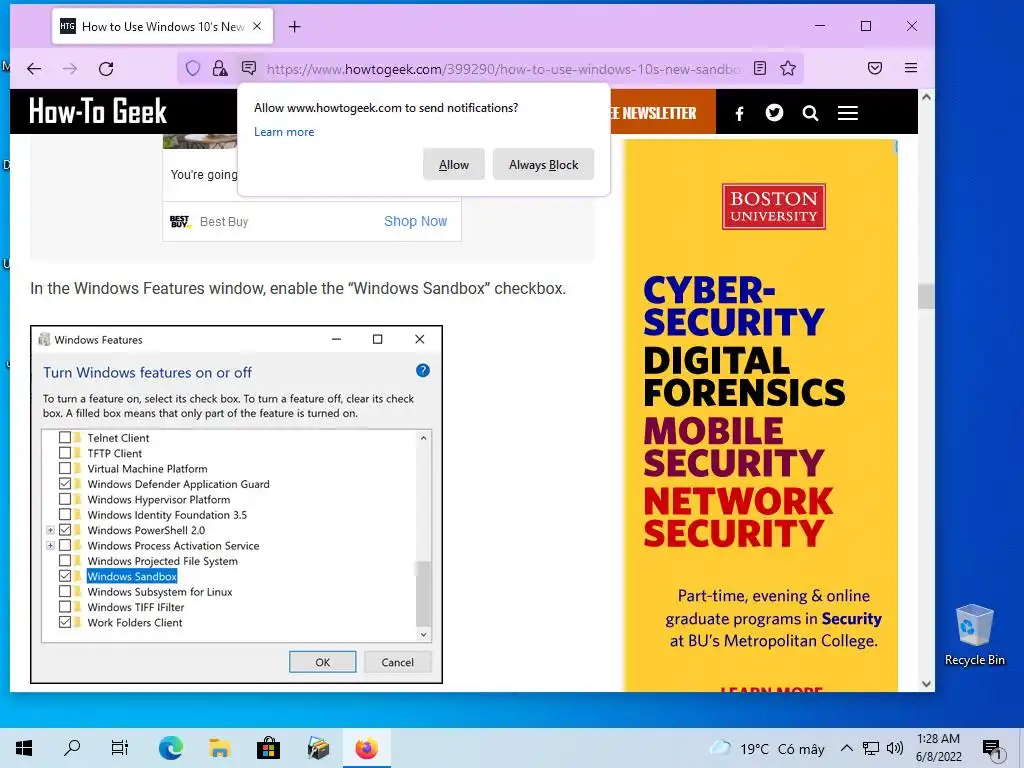Select Windows Projected File System row
Image resolution: width=1024 pixels, height=768 pixels.
point(163,561)
